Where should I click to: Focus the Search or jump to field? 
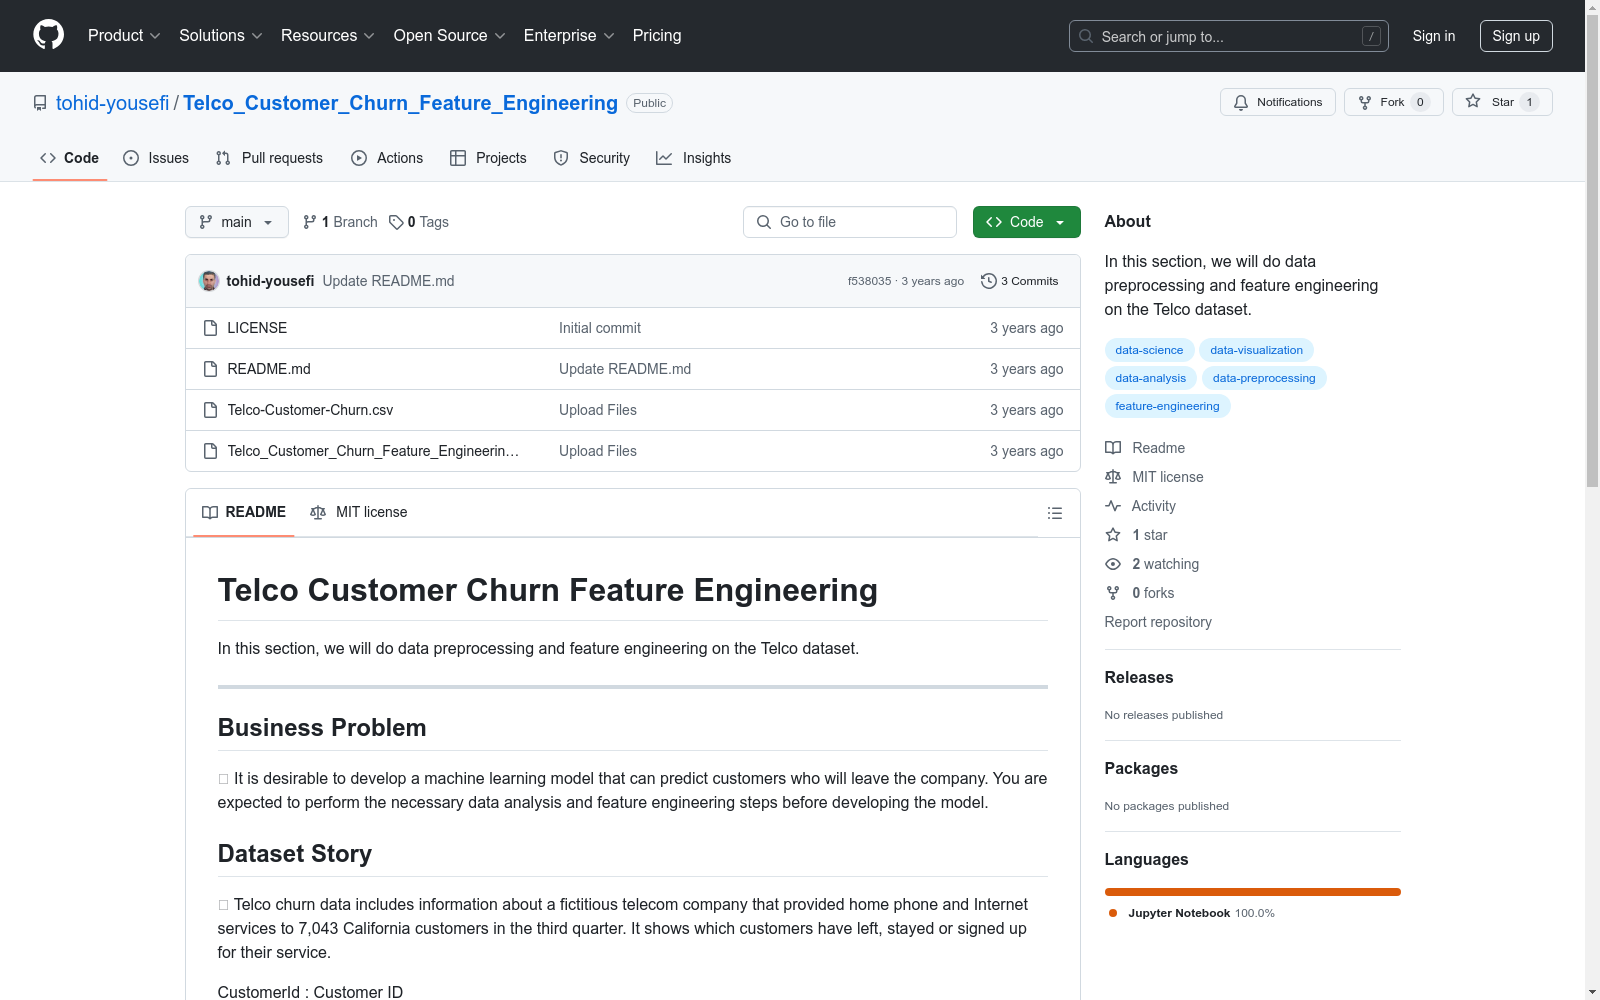[x=1229, y=36]
